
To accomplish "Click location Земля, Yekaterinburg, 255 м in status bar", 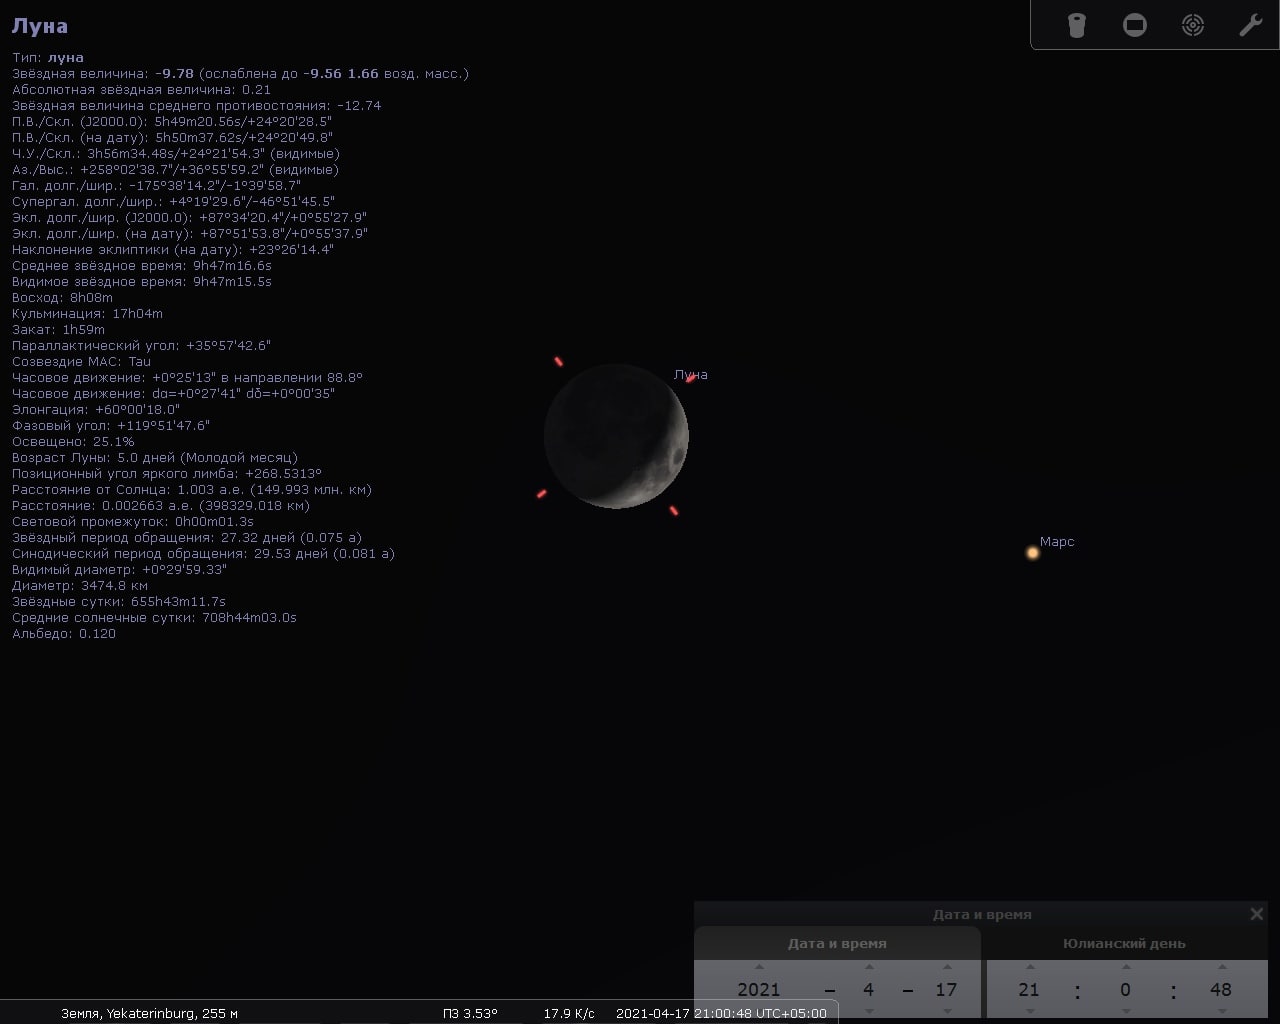I will point(149,1013).
